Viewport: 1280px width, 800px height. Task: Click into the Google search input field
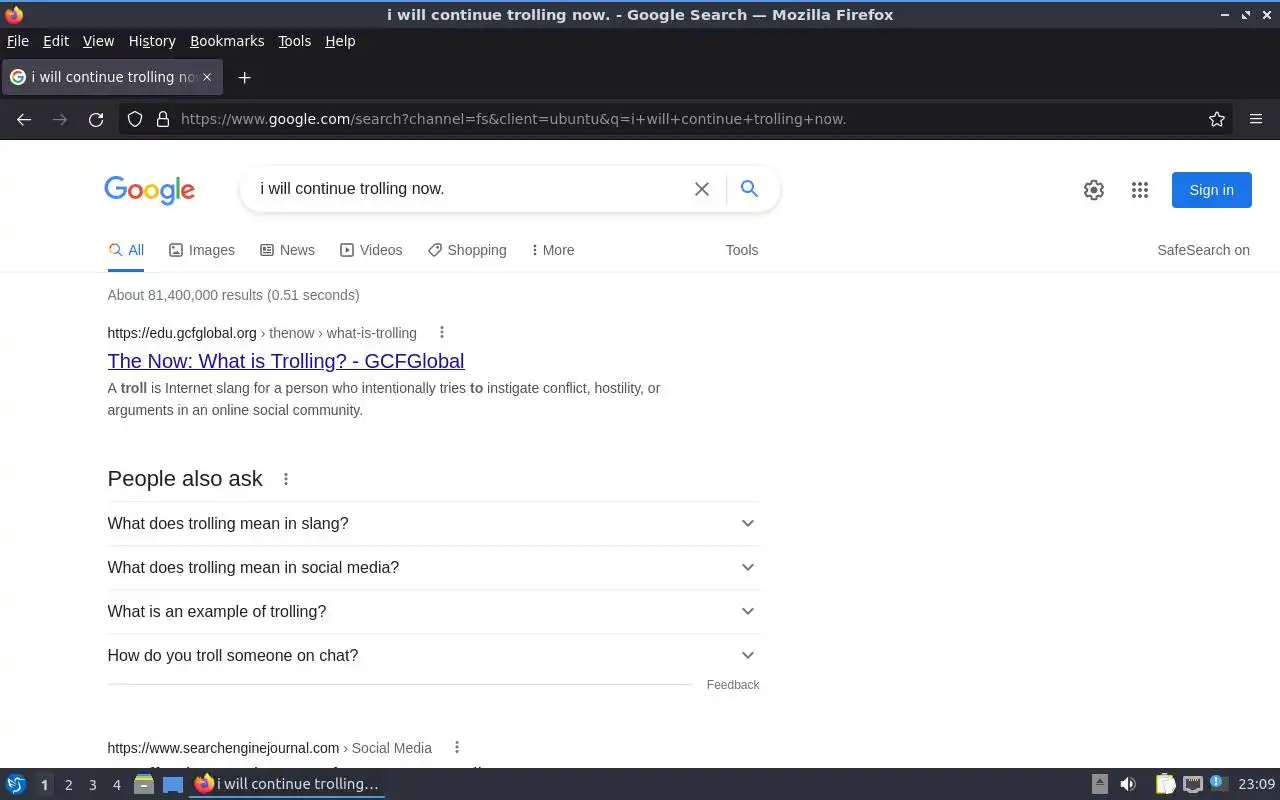point(470,189)
